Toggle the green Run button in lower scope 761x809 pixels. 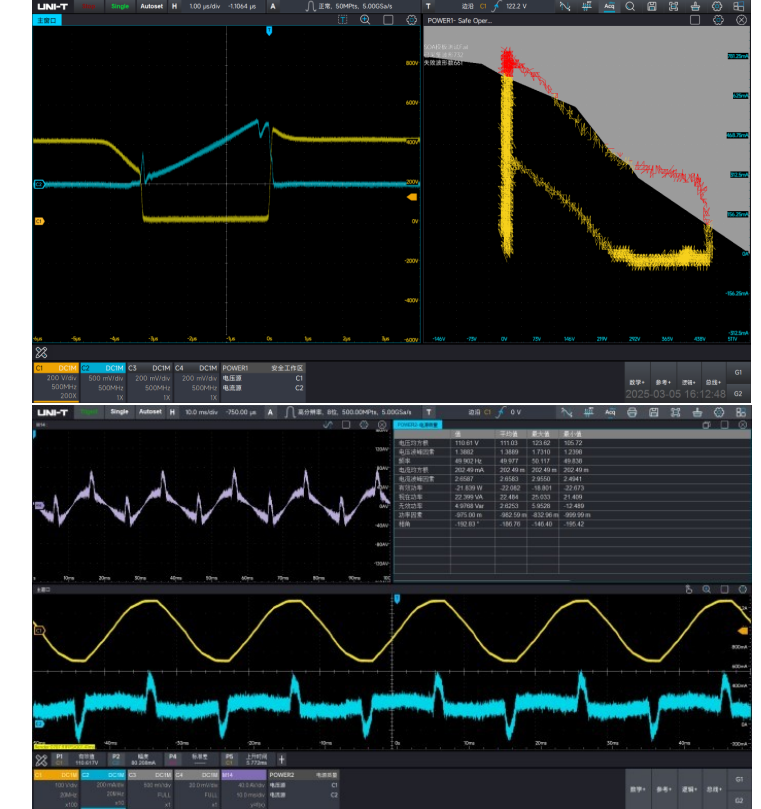coord(90,411)
